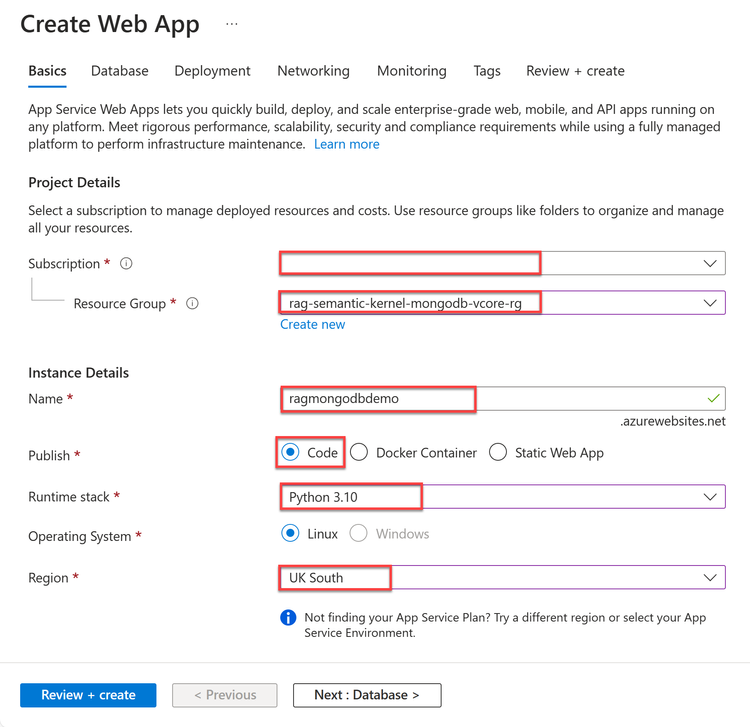Click the Resource Group info icon
This screenshot has width=750, height=727.
coord(193,304)
